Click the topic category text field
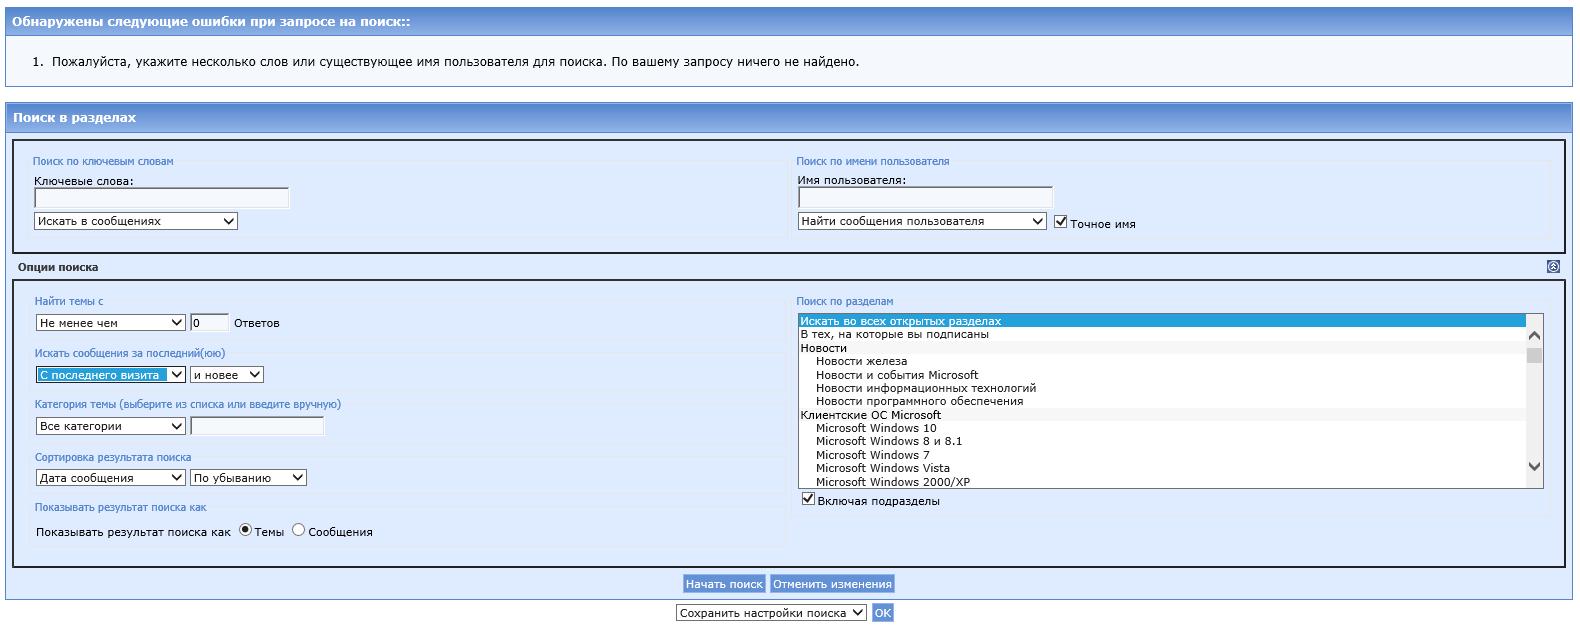The width and height of the screenshot is (1580, 626). pyautogui.click(x=257, y=426)
